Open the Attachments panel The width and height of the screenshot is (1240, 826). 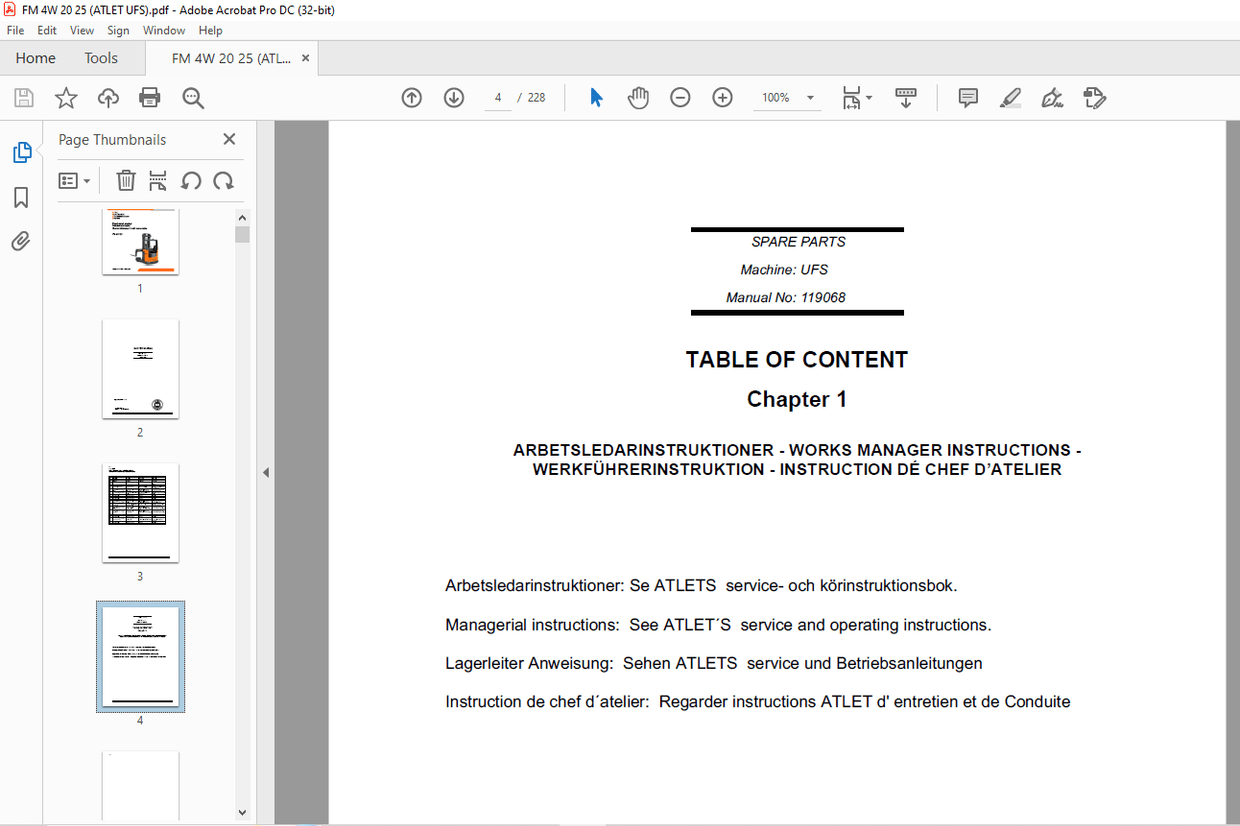point(22,240)
